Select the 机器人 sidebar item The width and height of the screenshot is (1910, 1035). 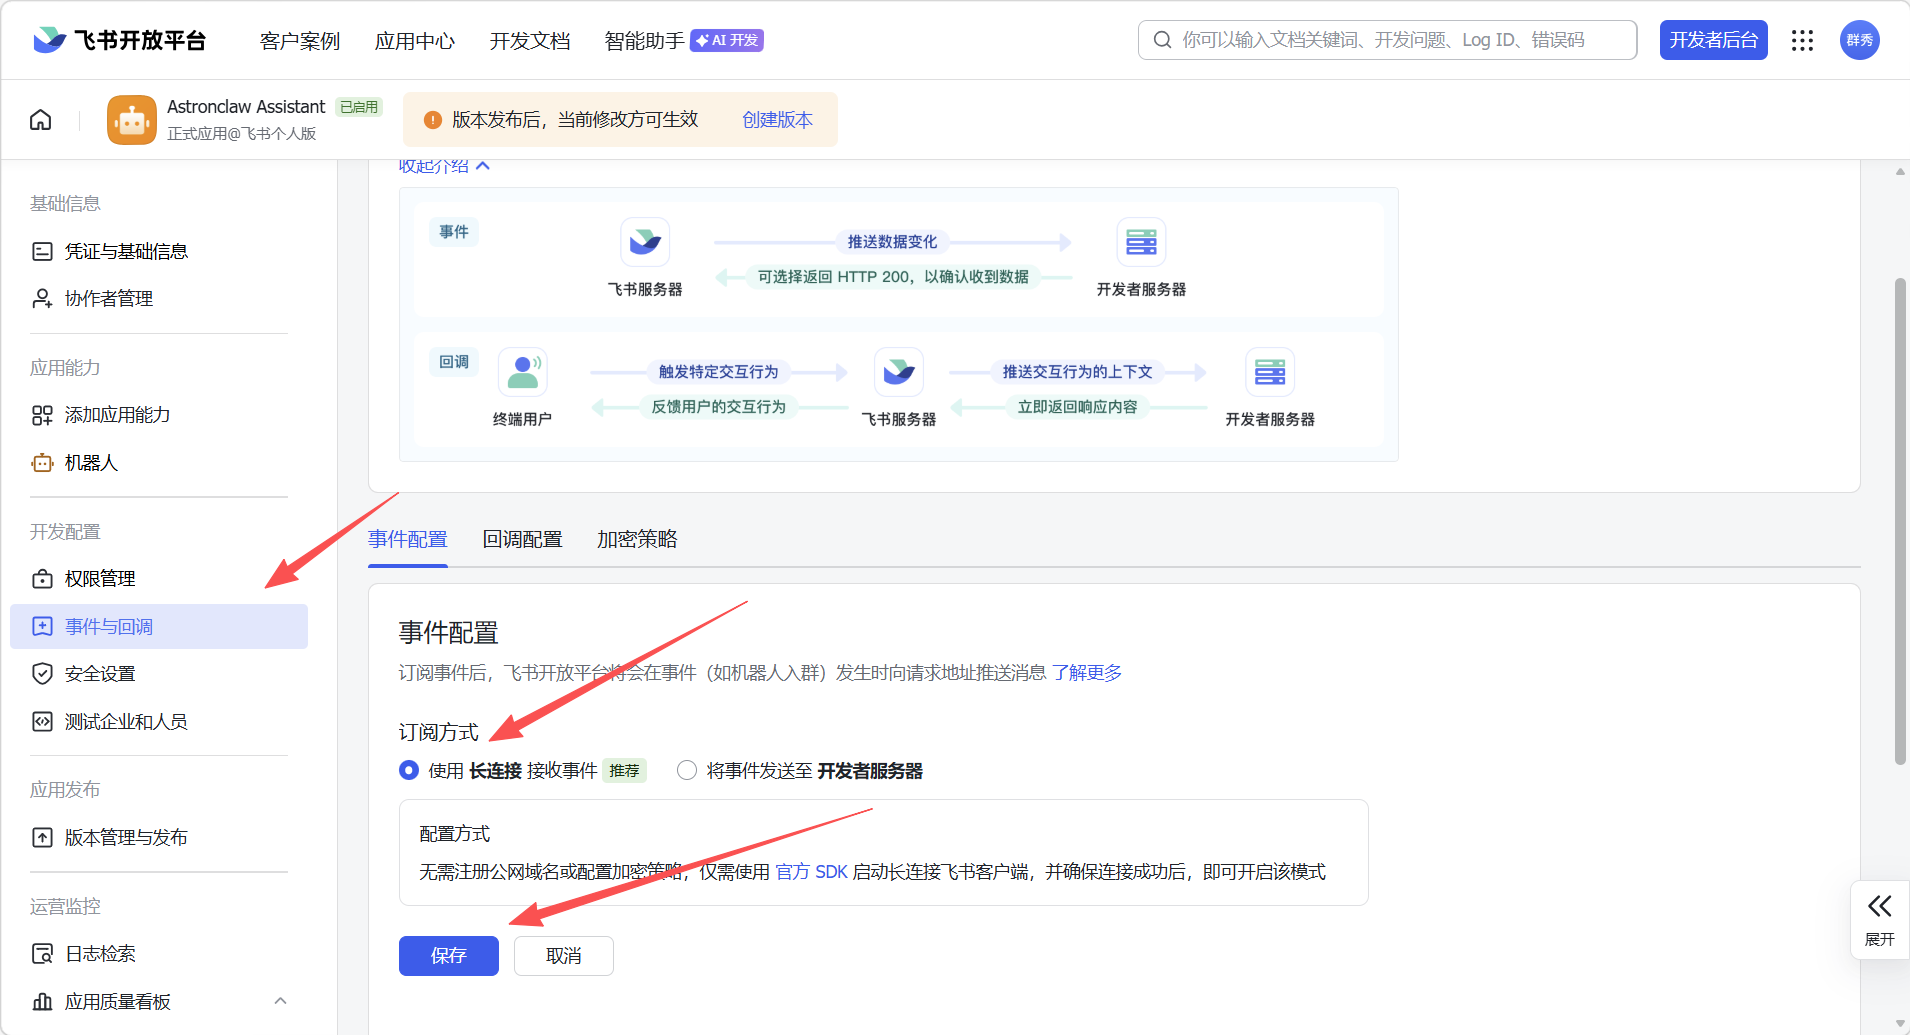[91, 462]
